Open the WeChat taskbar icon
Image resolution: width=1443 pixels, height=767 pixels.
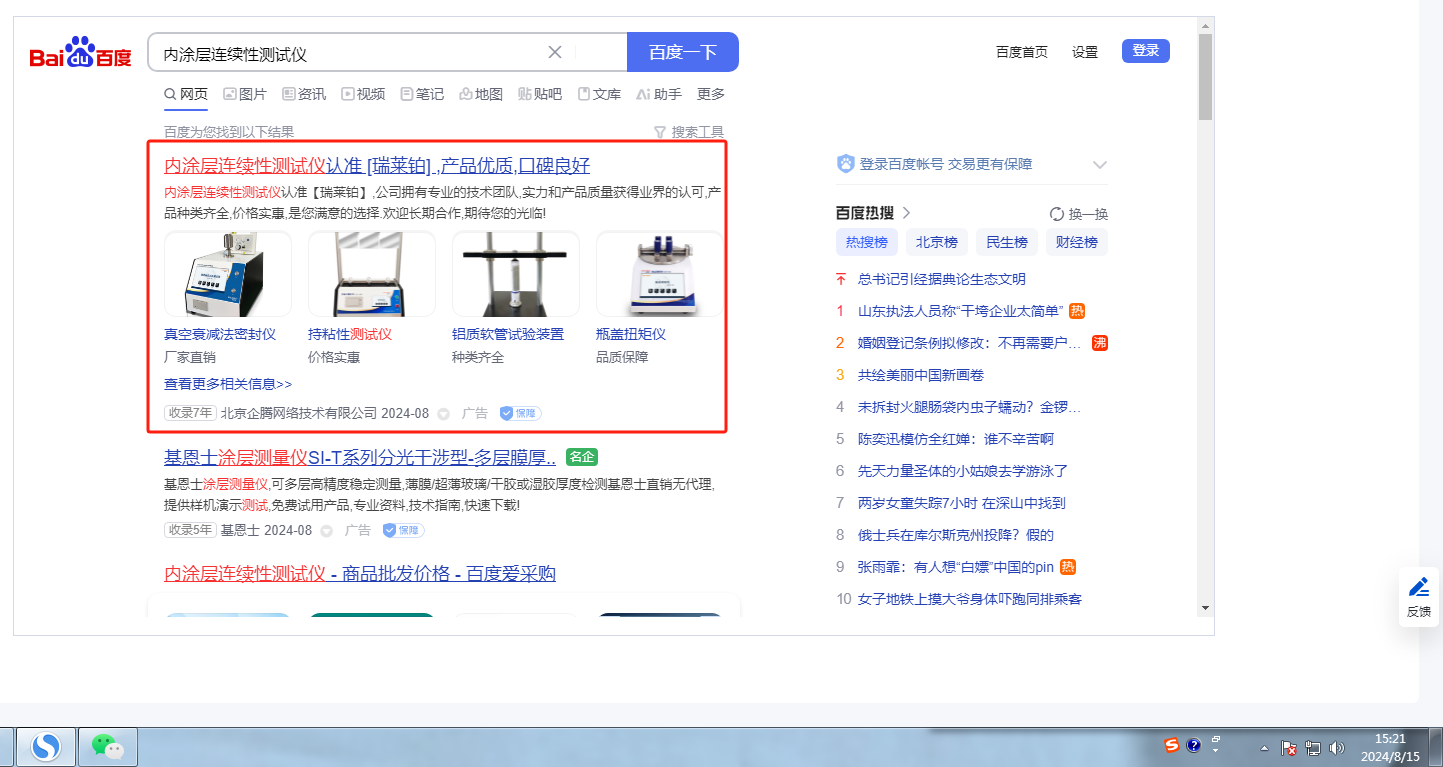click(107, 747)
